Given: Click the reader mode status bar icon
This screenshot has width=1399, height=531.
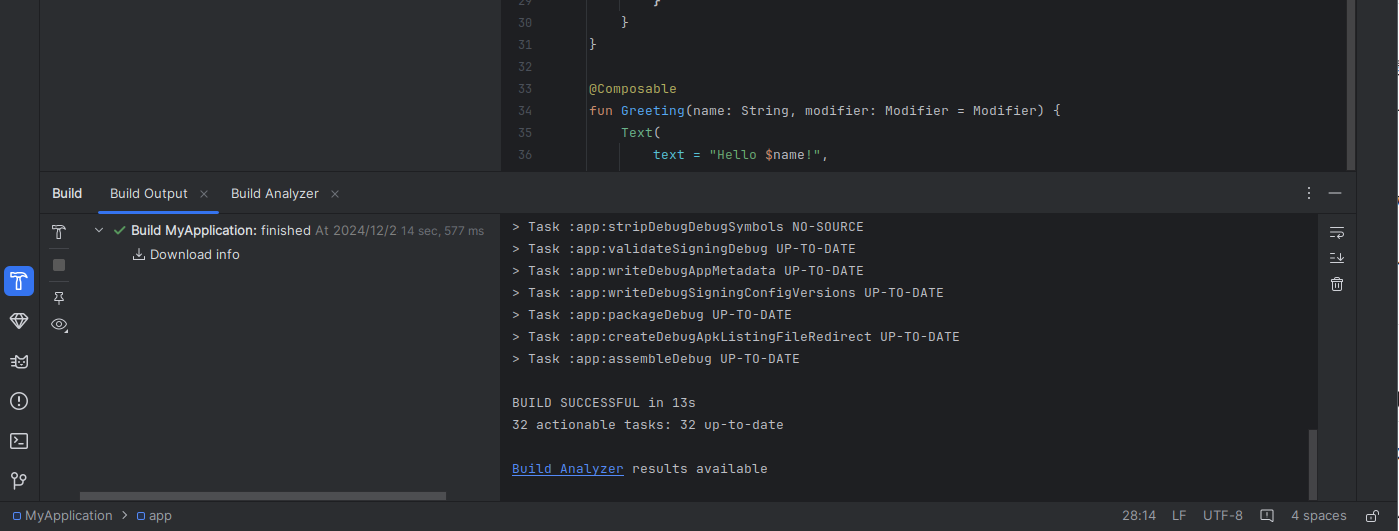Looking at the screenshot, I should coord(1267,516).
